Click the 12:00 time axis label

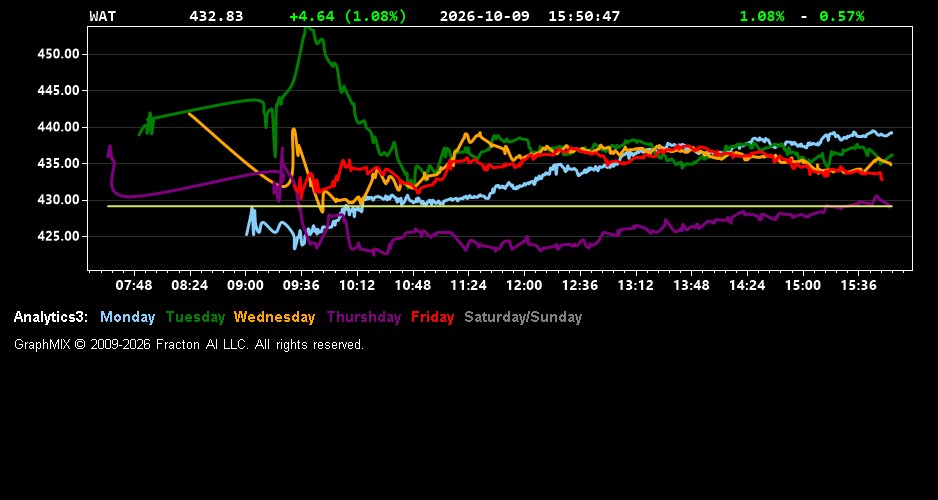tap(524, 286)
